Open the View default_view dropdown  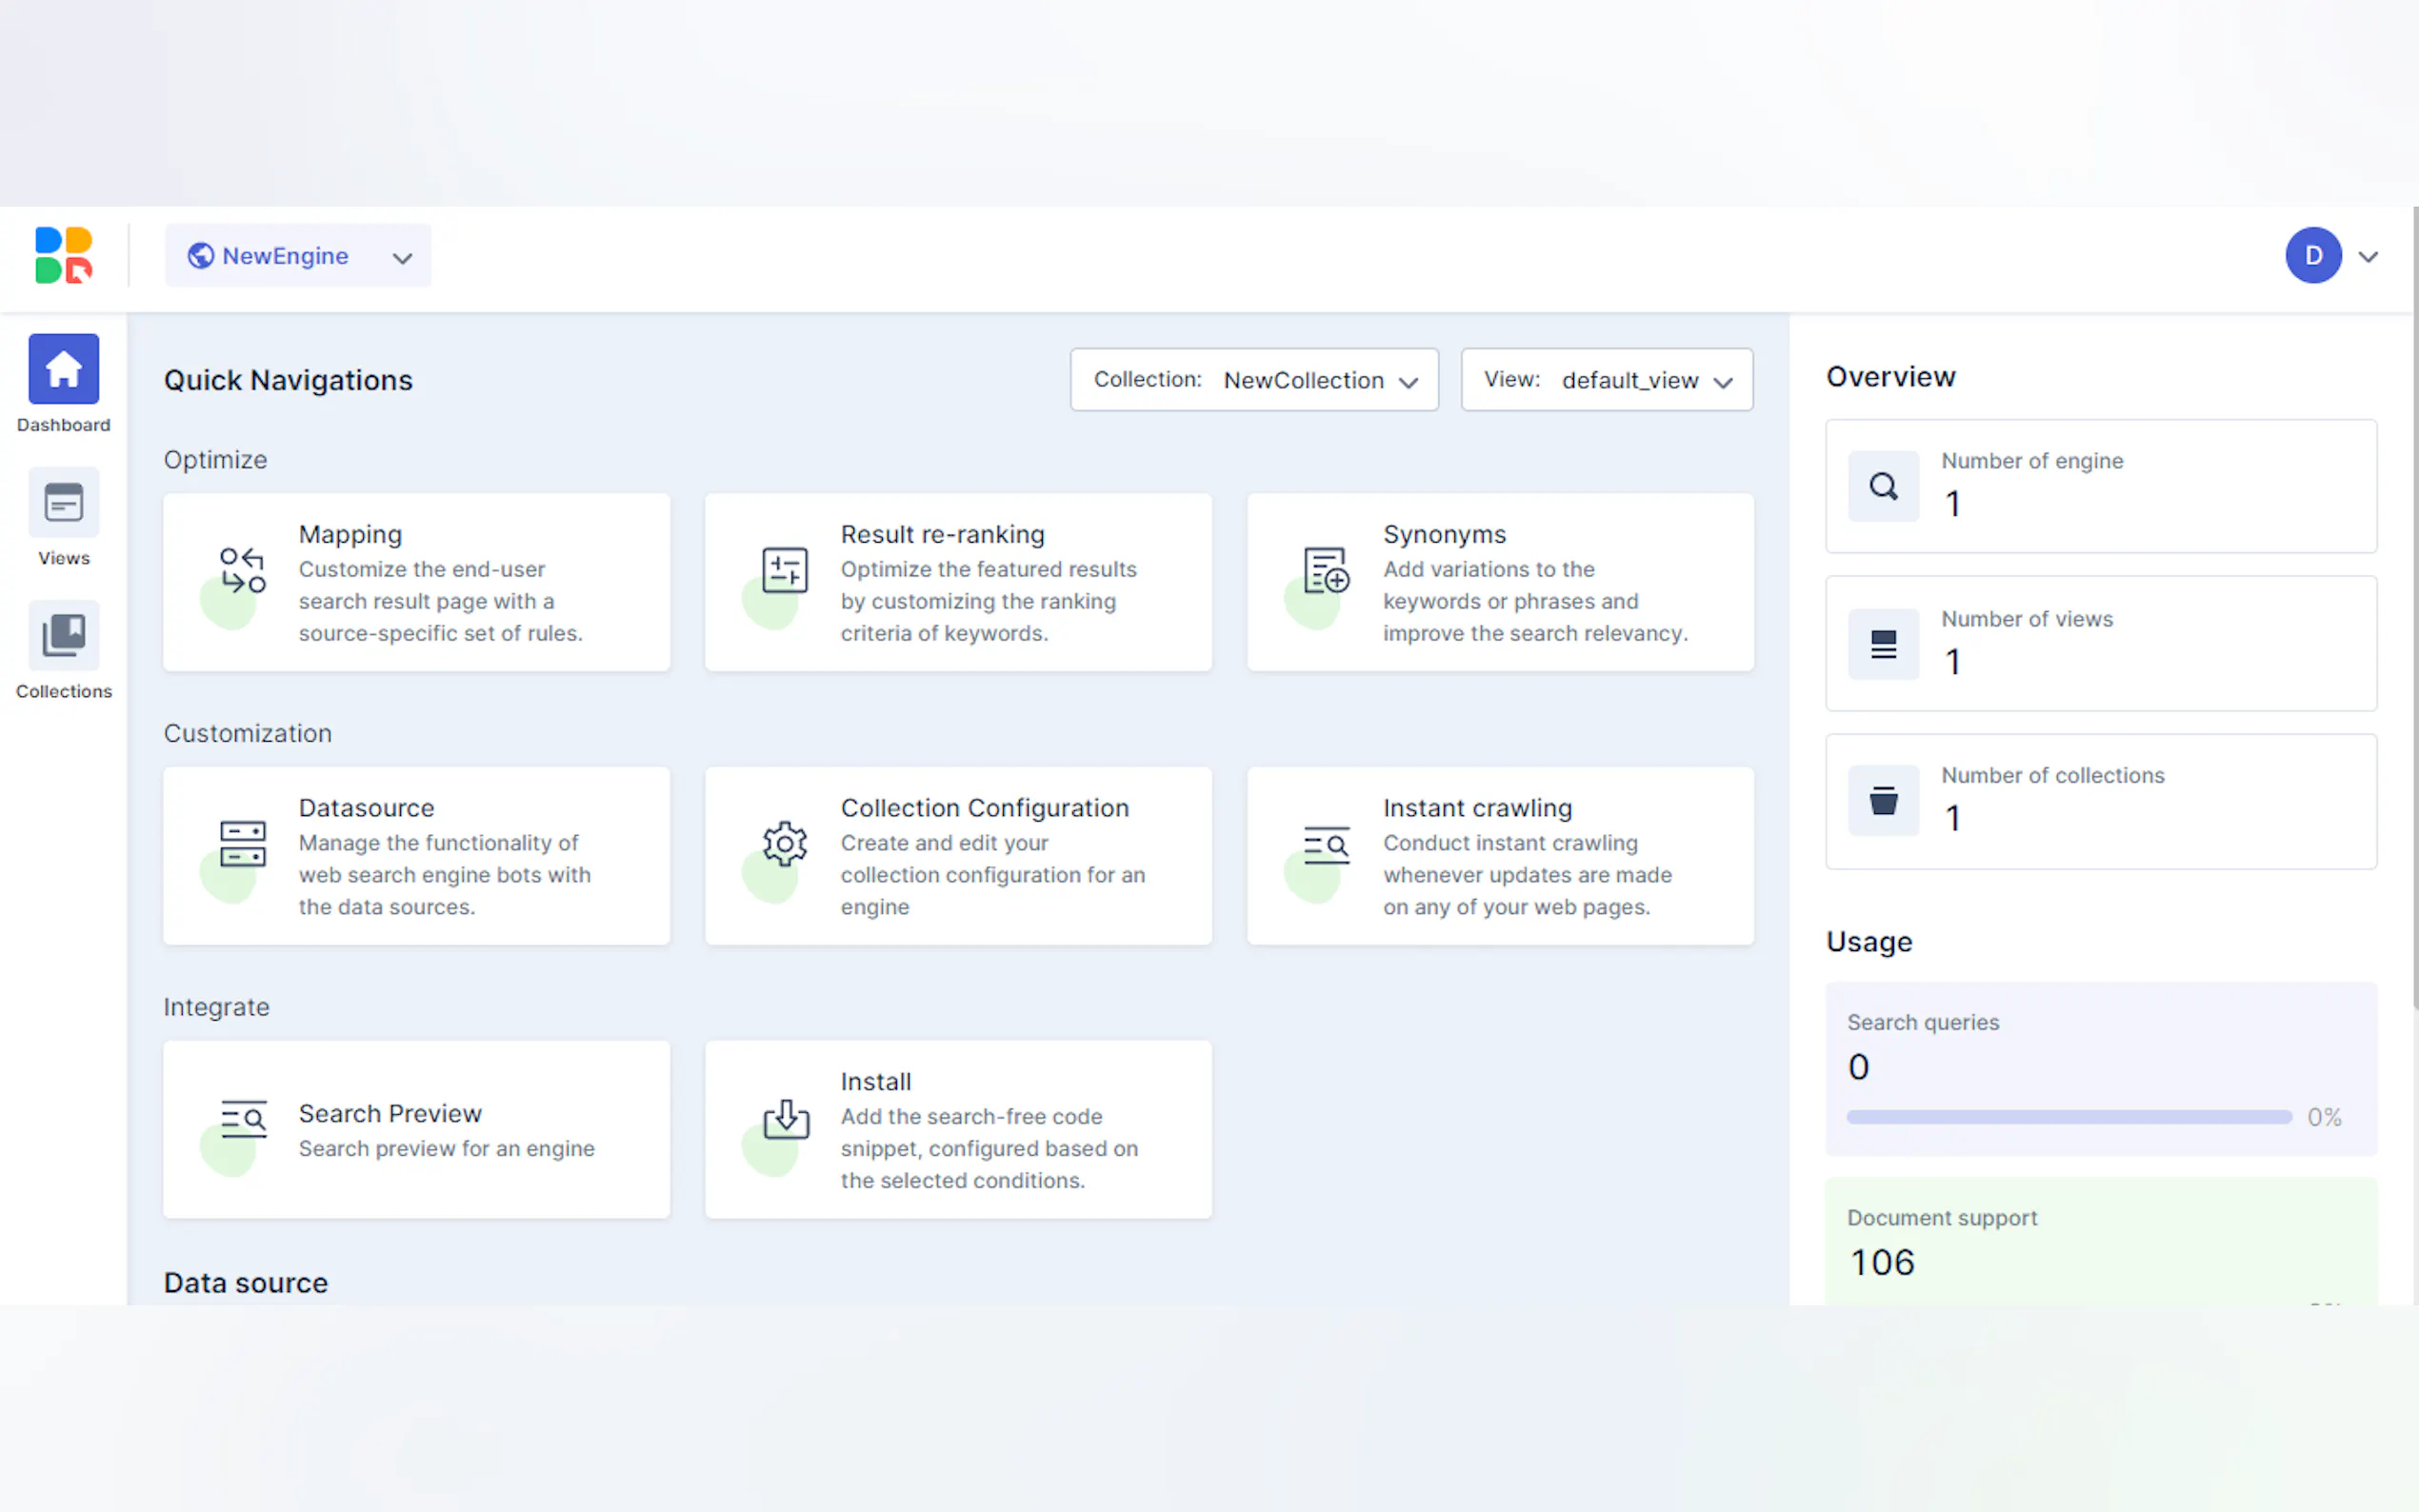[1606, 380]
